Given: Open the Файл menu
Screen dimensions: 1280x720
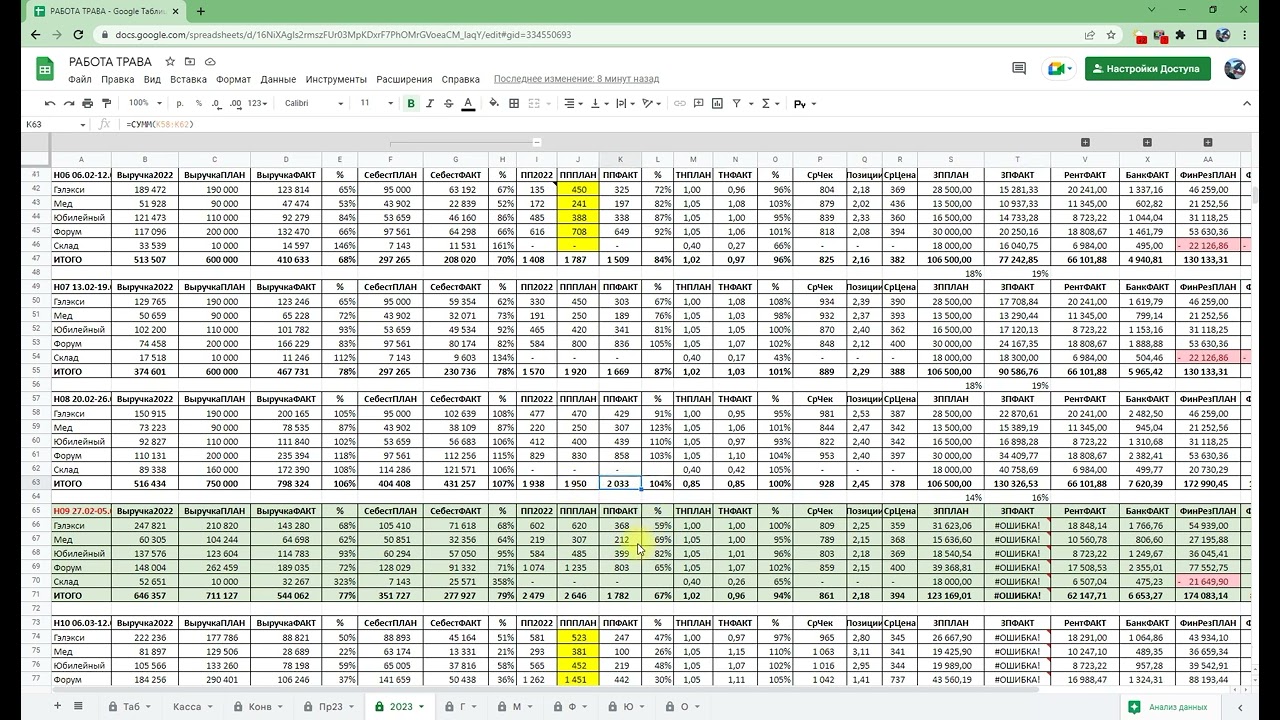Looking at the screenshot, I should point(80,79).
